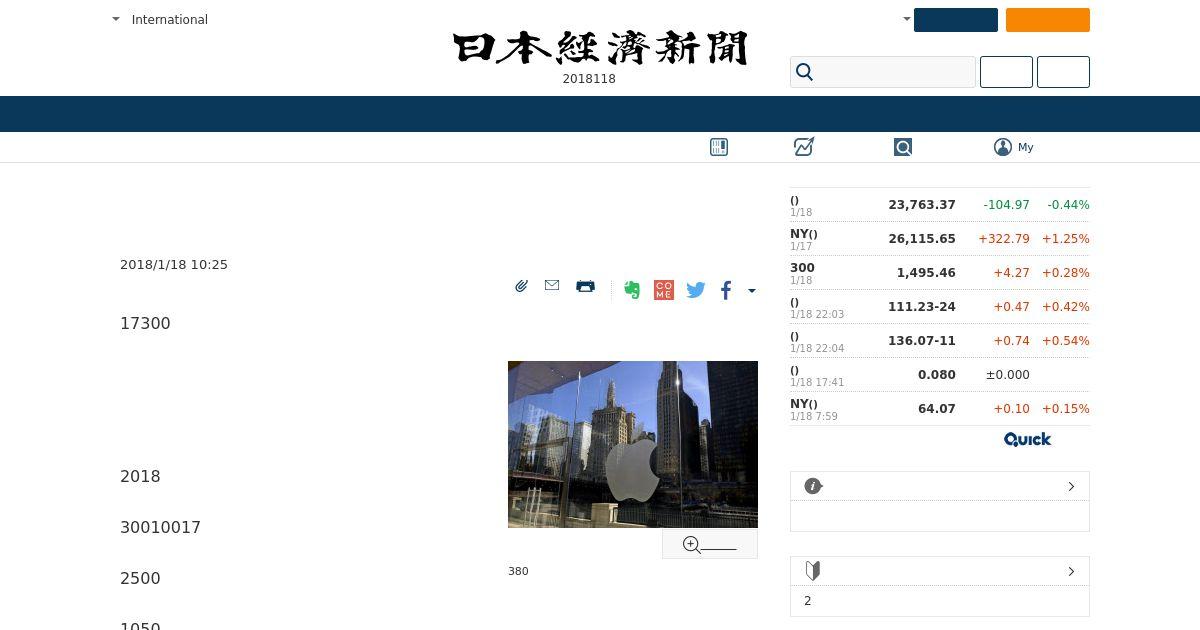The height and width of the screenshot is (630, 1200).
Task: Click the article text line 30010017
Action: click(x=160, y=527)
